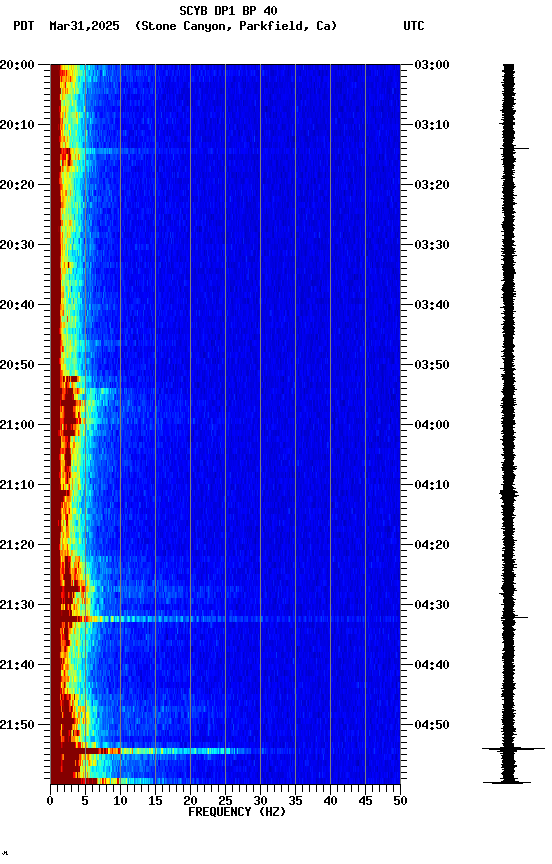
Task: Click the 40 Hz frequency axis label
Action: tap(330, 801)
